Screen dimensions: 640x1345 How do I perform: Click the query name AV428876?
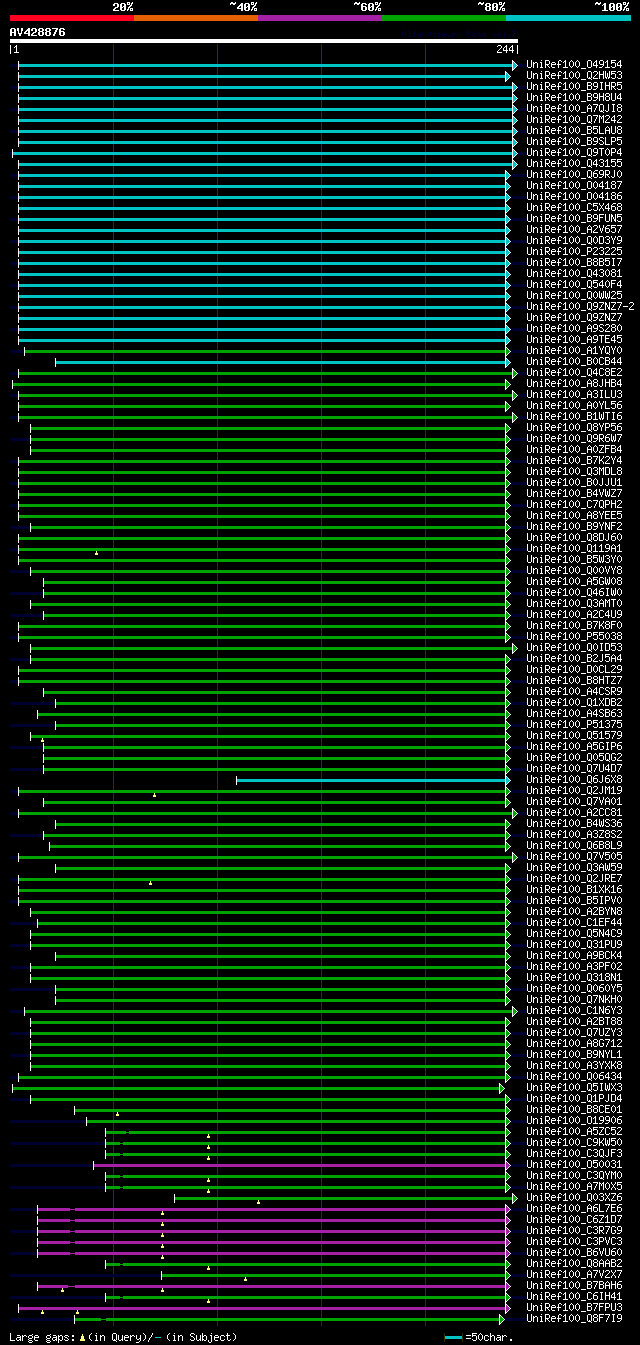pyautogui.click(x=38, y=32)
